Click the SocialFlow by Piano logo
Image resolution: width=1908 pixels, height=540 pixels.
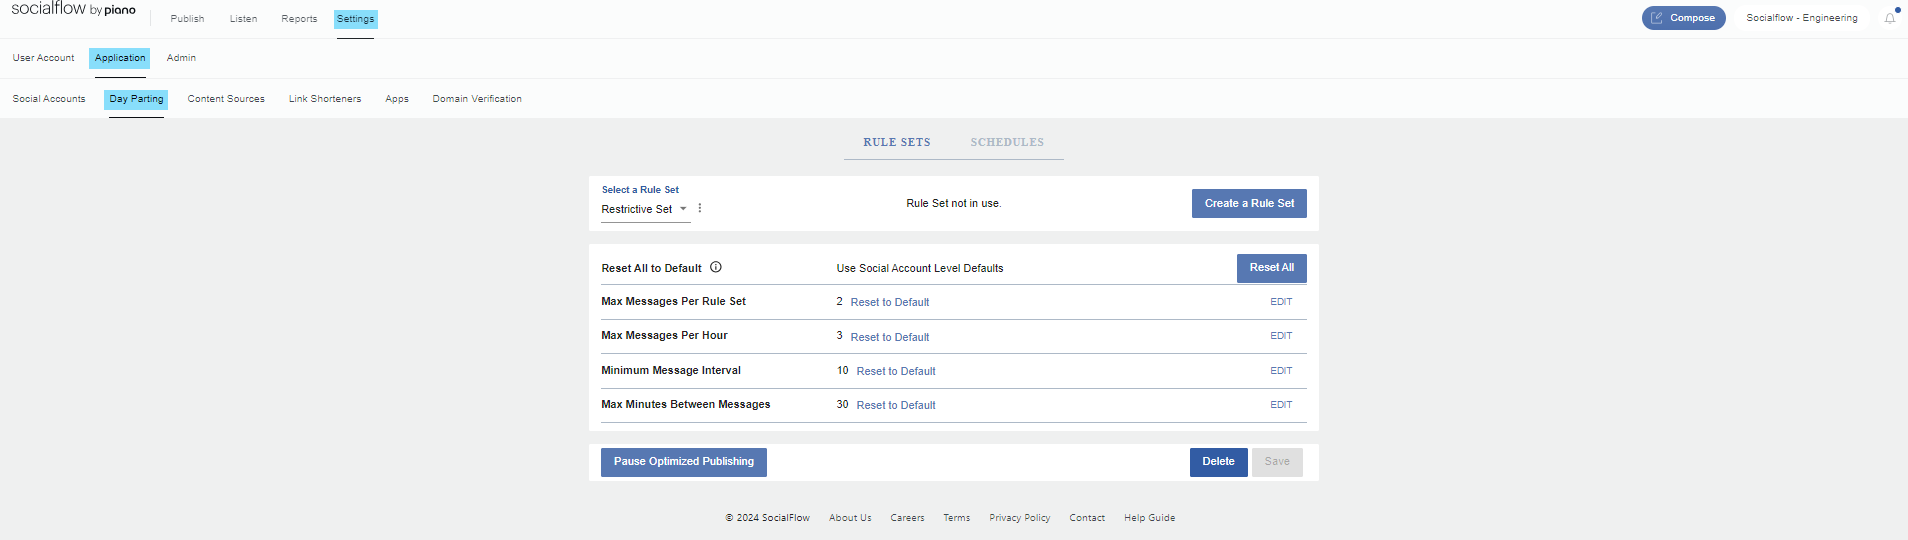73,10
